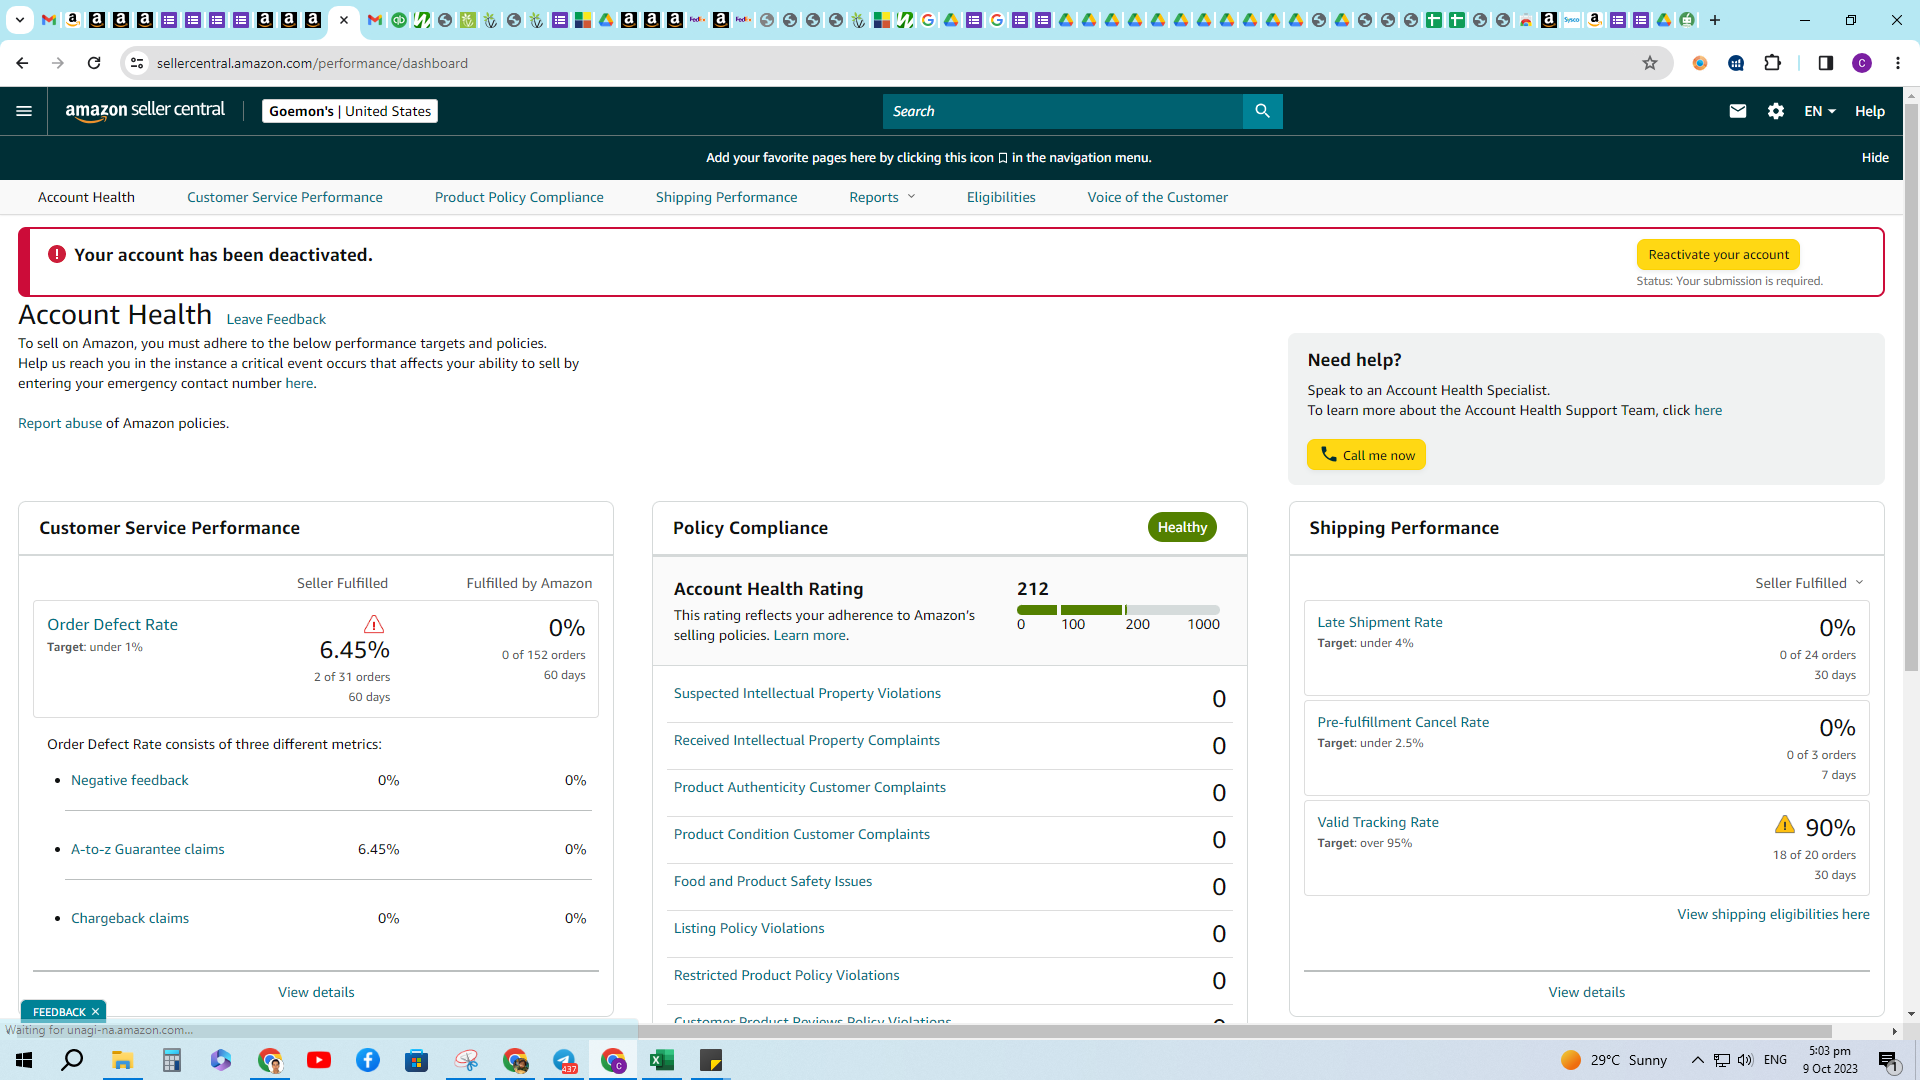Open the Order Defect Rate link

(x=112, y=624)
